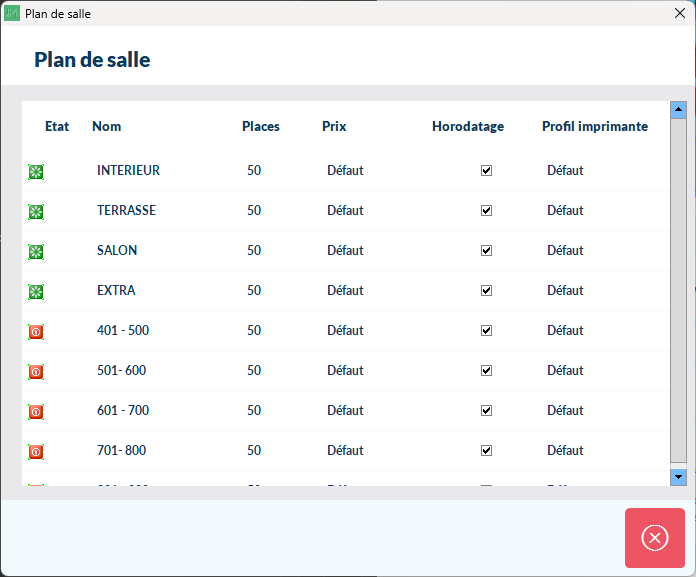This screenshot has height=577, width=696.
Task: Click the green state icon for INTERIEUR
Action: point(36,172)
